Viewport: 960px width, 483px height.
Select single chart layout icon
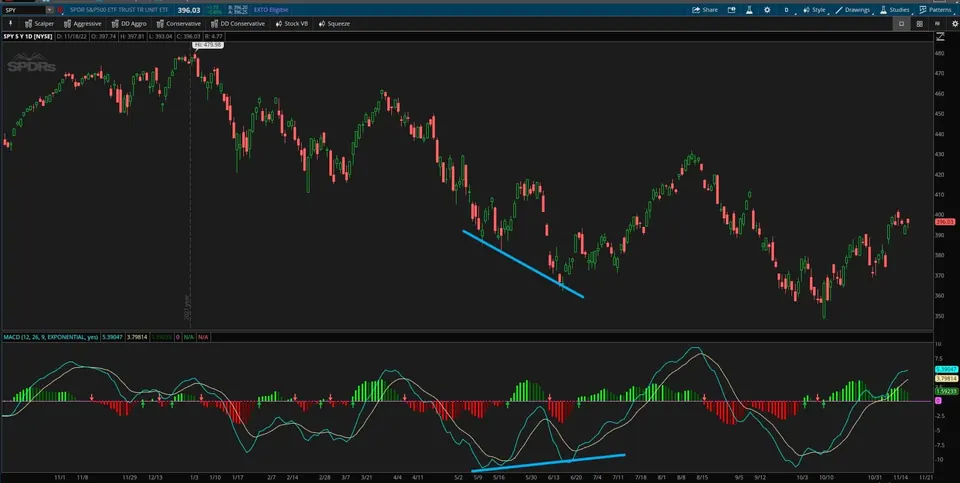click(x=901, y=24)
